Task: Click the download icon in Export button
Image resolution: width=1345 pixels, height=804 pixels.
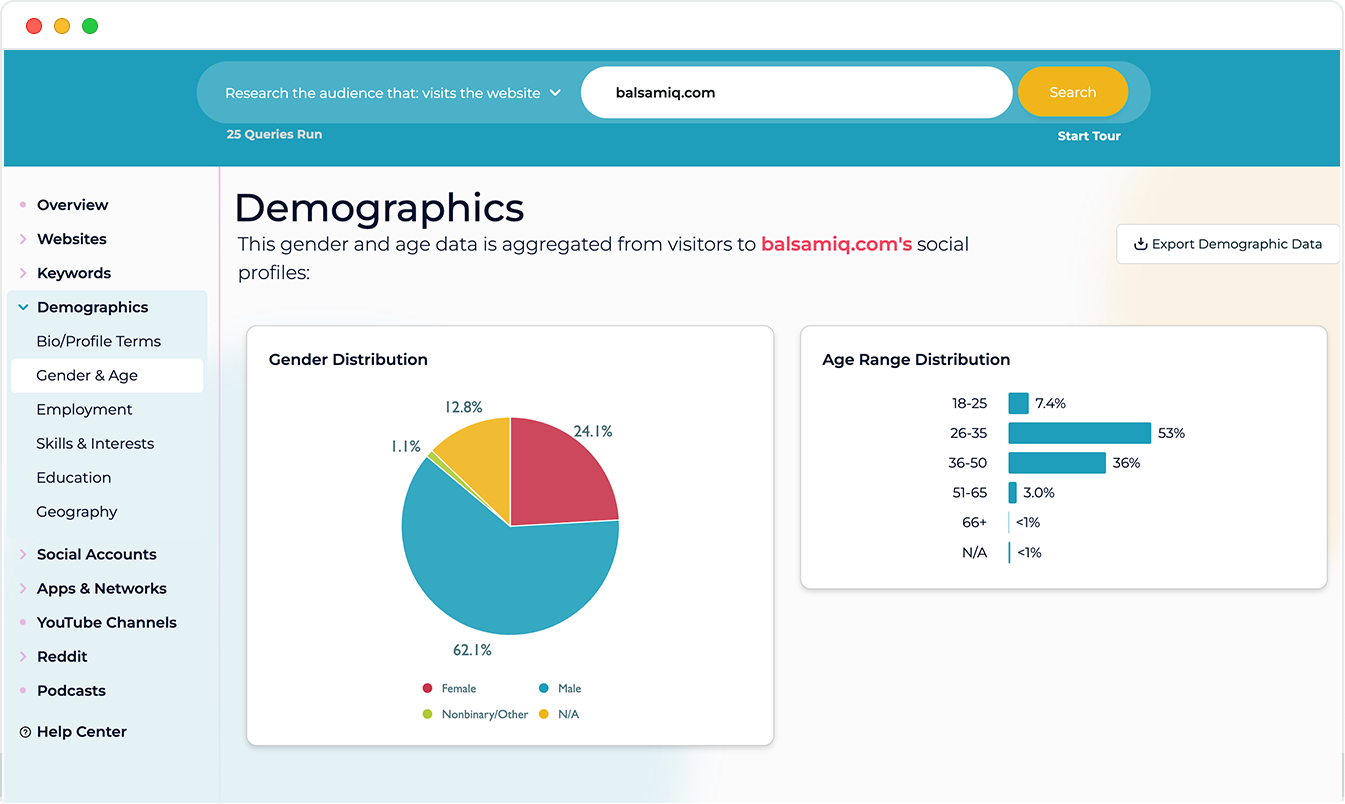Action: click(x=1140, y=244)
